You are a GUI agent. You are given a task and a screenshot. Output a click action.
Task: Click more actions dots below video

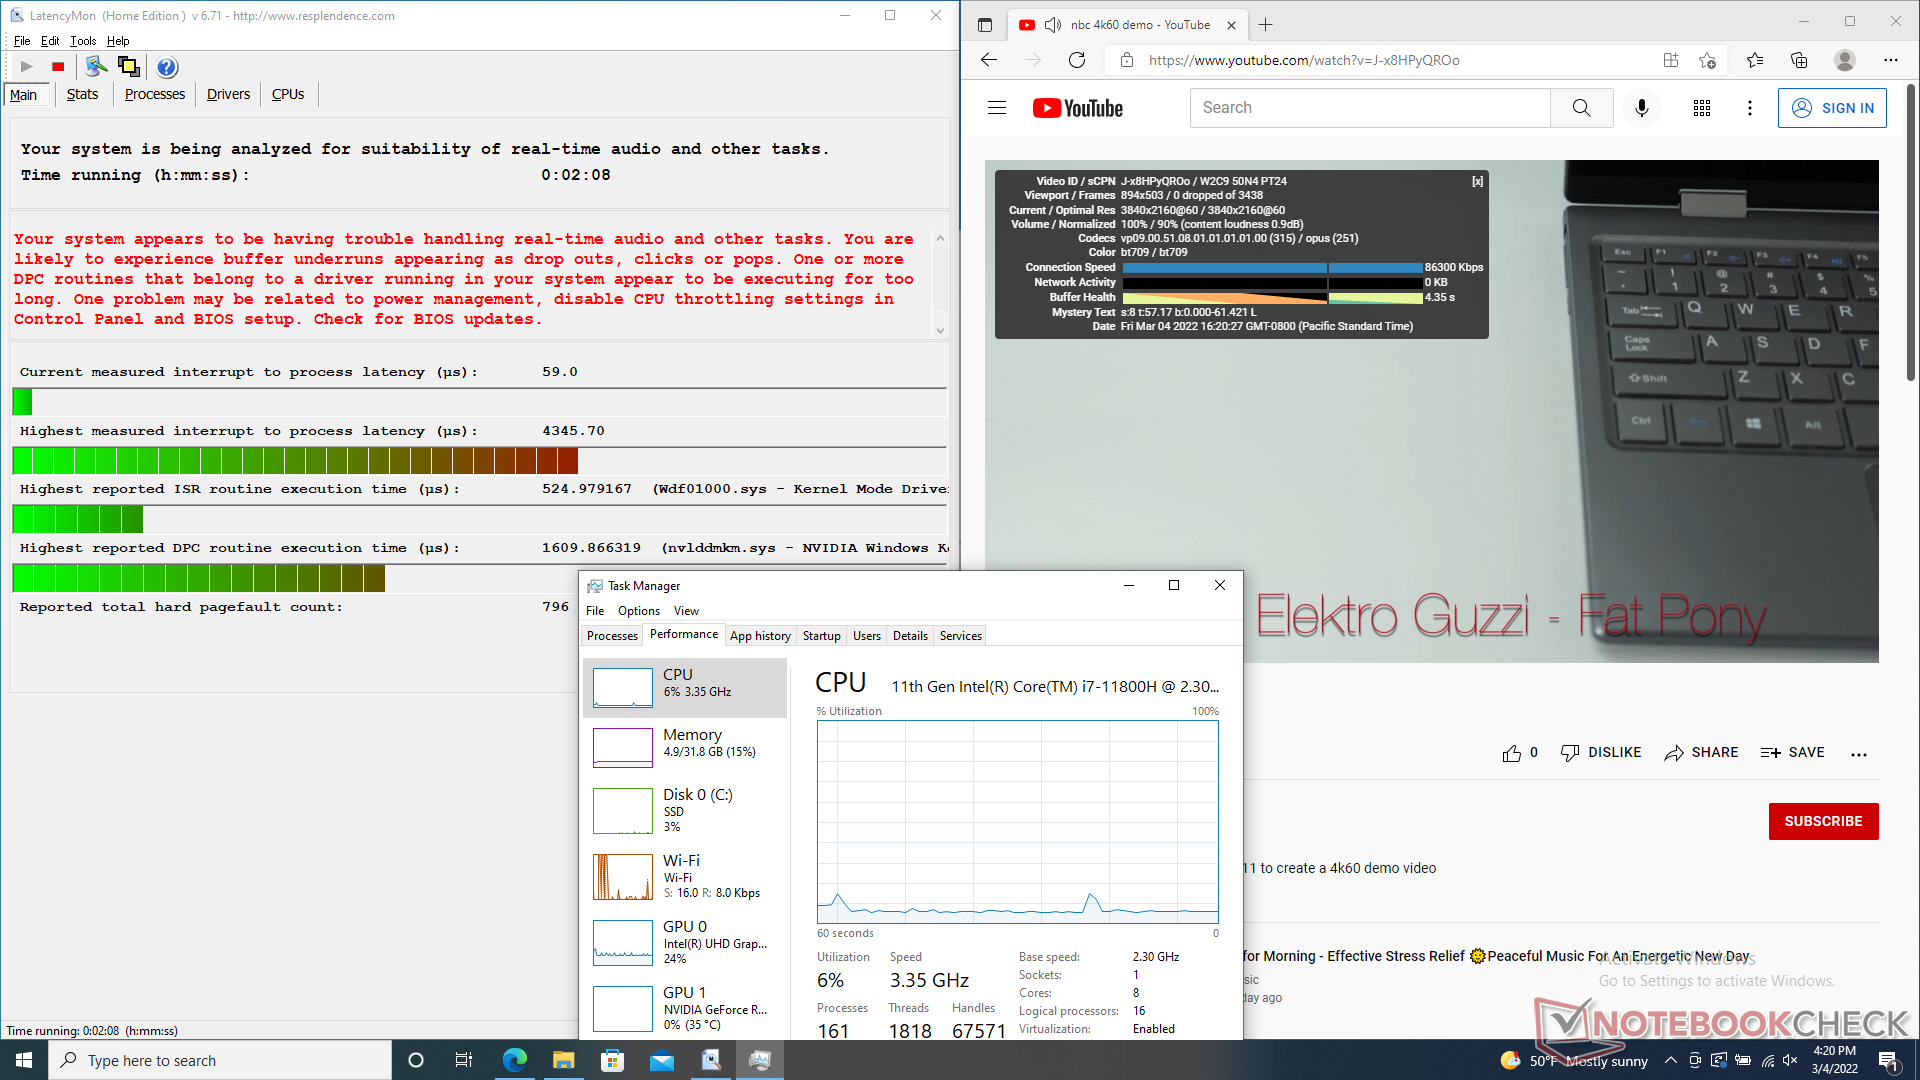(1859, 754)
